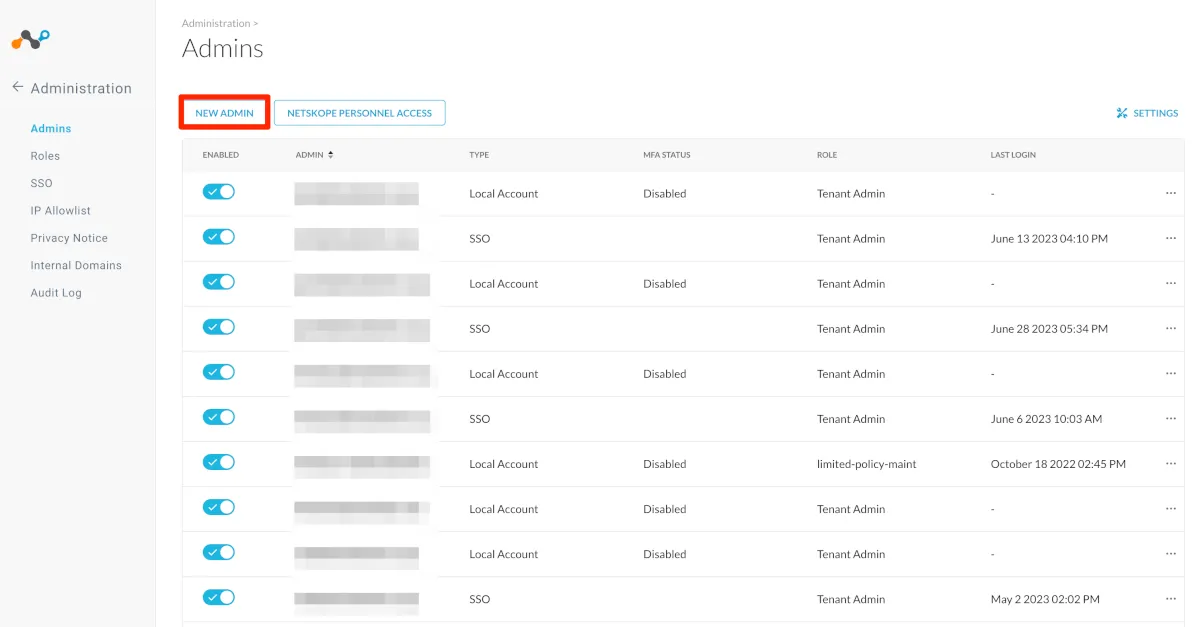Toggle enabled switch for limited-policy-maint admin

[219, 462]
